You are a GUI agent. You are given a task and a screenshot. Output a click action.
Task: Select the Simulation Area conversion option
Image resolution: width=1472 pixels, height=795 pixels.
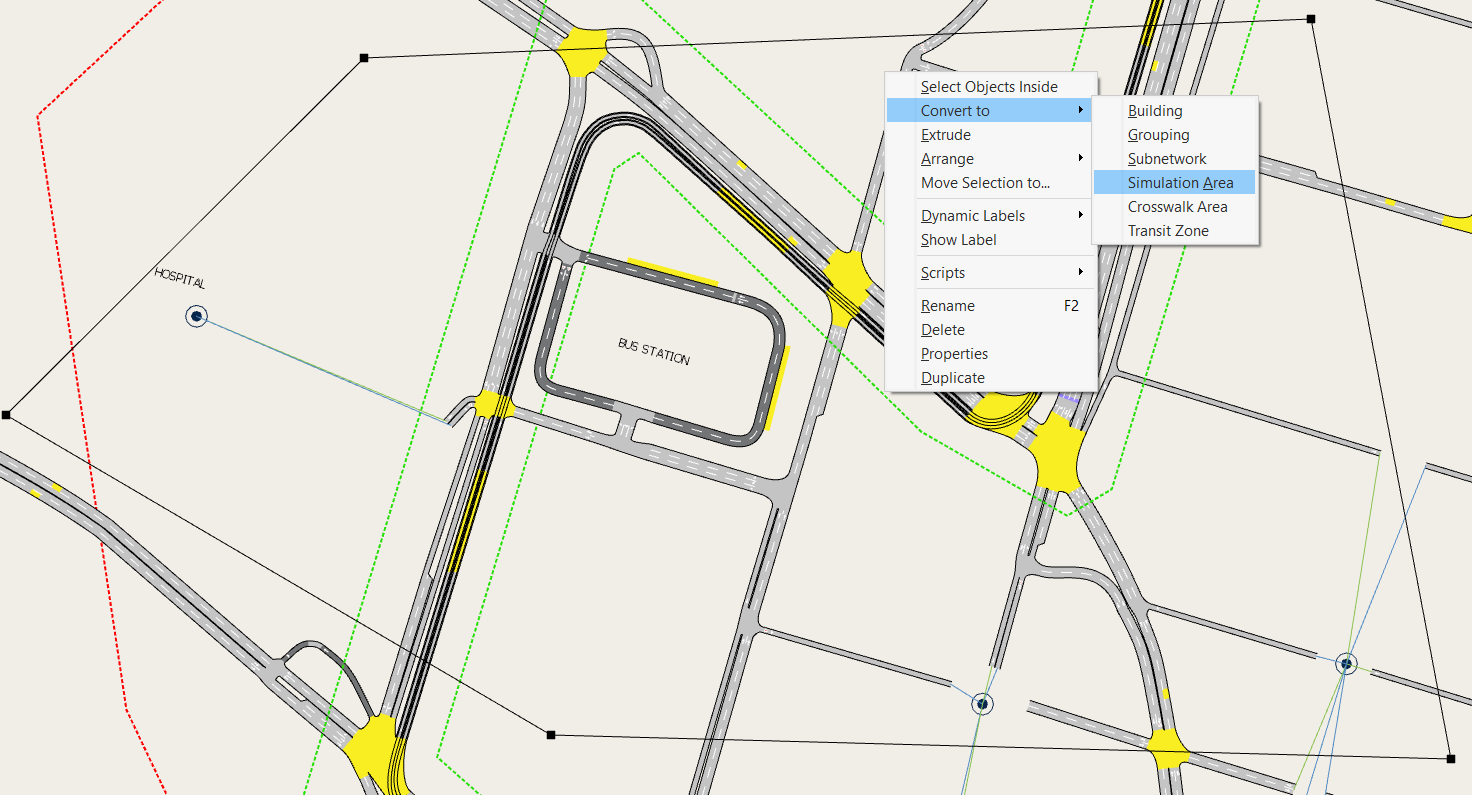1175,182
